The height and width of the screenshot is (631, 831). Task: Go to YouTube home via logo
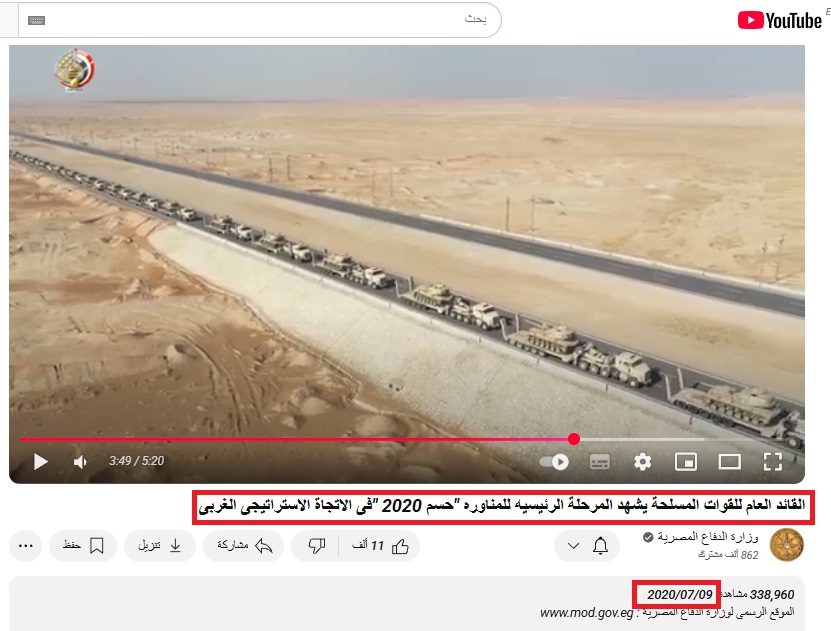tap(779, 20)
